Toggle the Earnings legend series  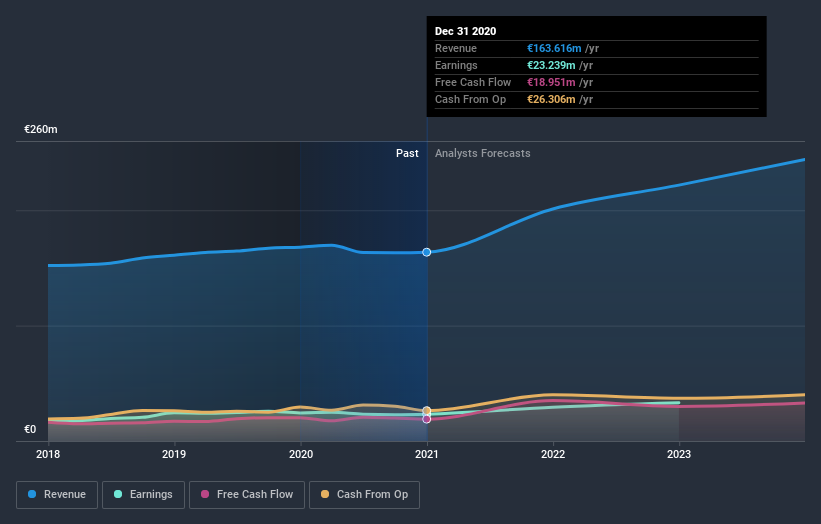click(143, 495)
